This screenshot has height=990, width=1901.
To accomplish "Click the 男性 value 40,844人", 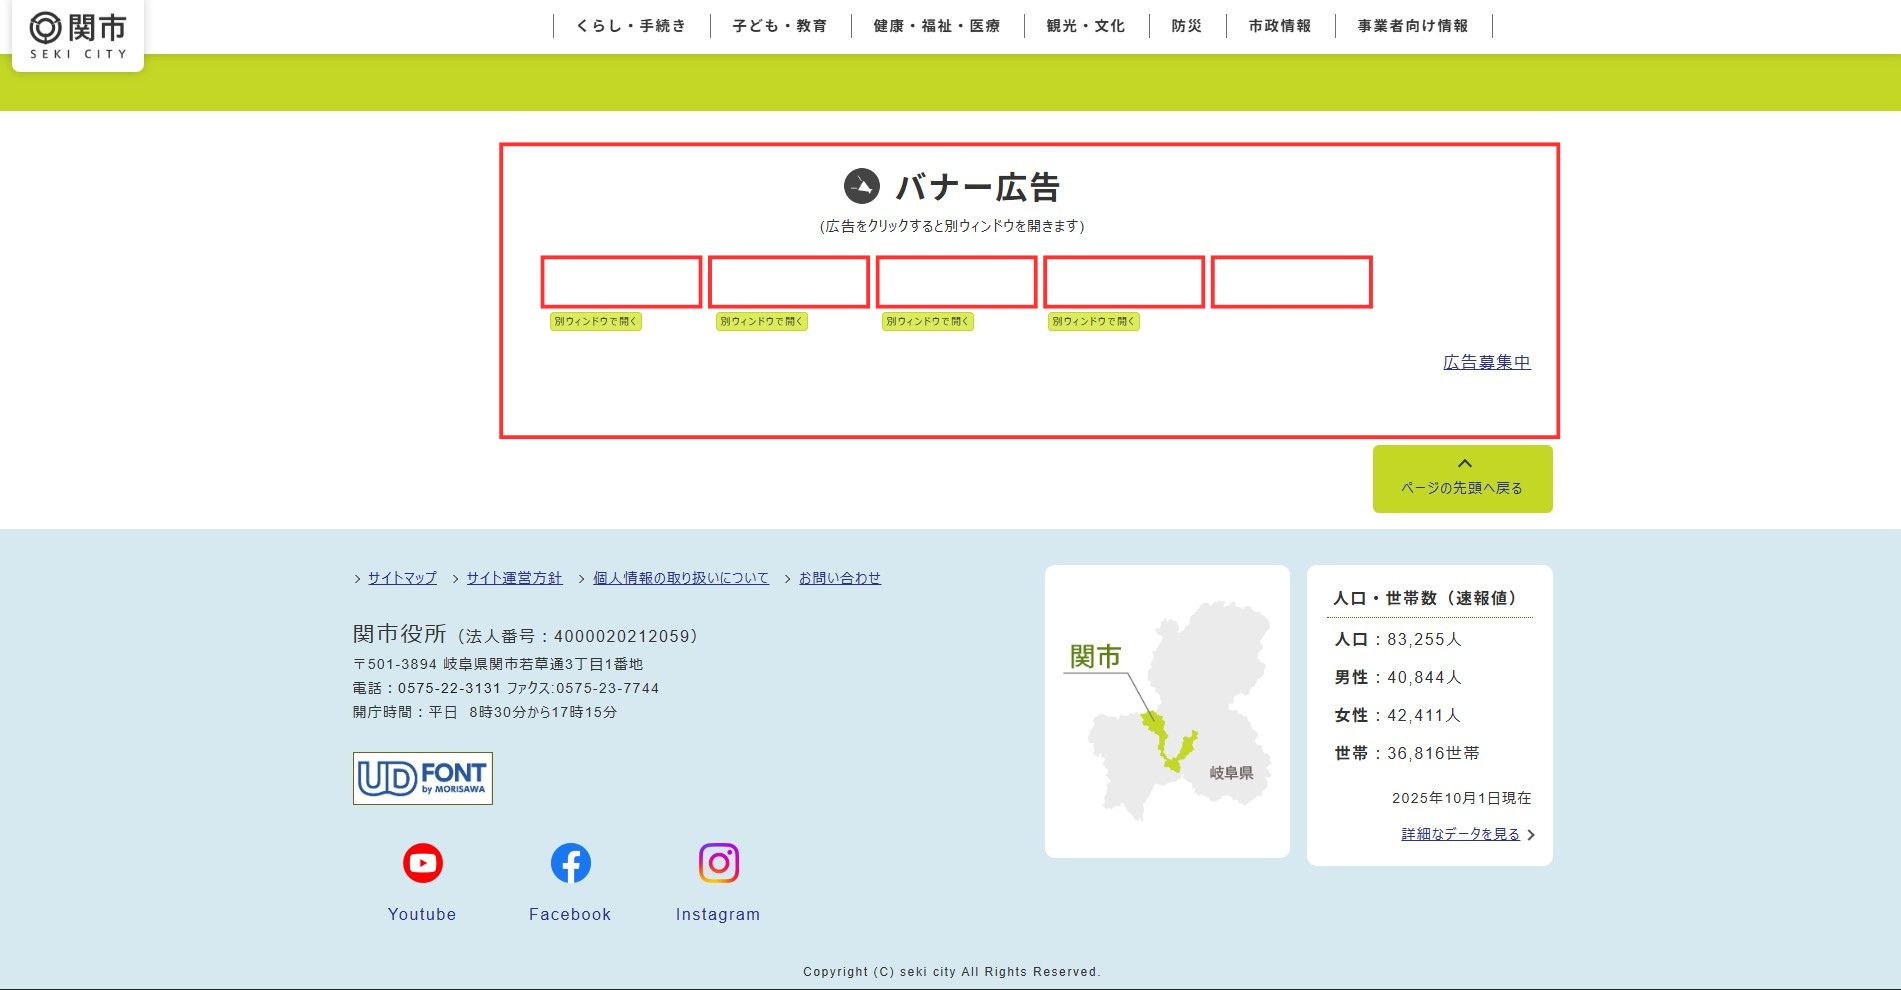I will pos(1424,677).
